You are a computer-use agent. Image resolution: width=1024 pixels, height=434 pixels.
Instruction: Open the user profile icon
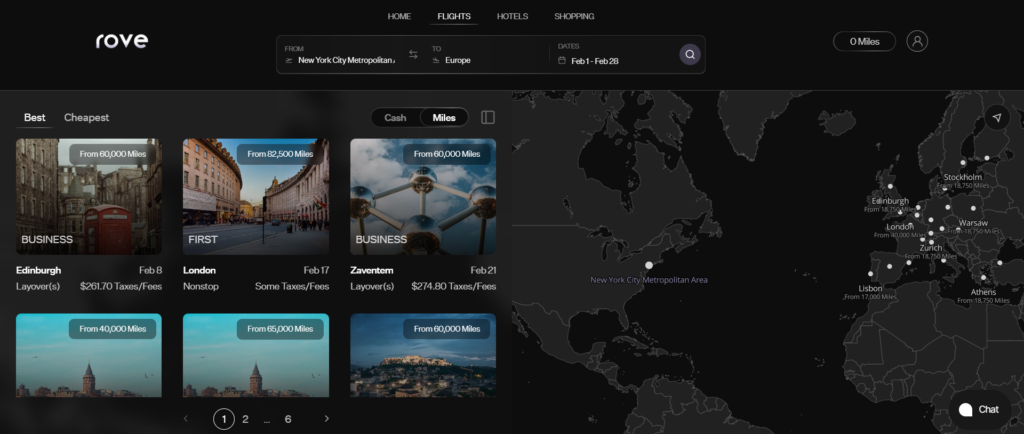917,41
